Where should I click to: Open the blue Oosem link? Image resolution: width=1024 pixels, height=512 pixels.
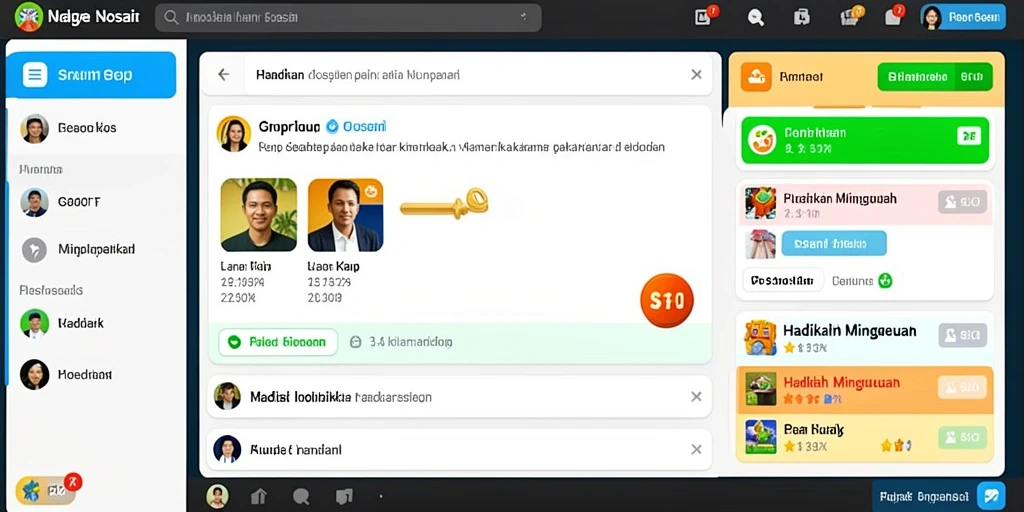coord(364,126)
